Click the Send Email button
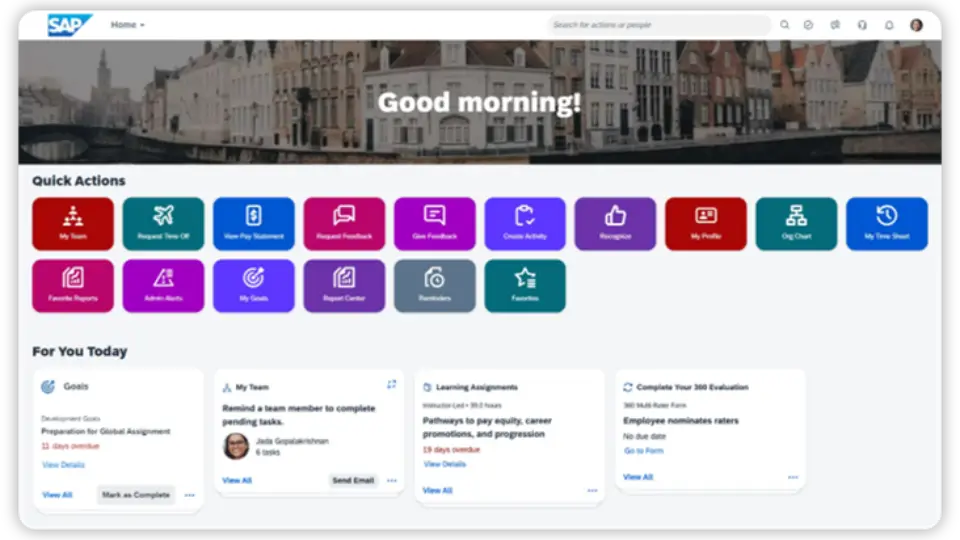The image size is (960, 540). [353, 481]
